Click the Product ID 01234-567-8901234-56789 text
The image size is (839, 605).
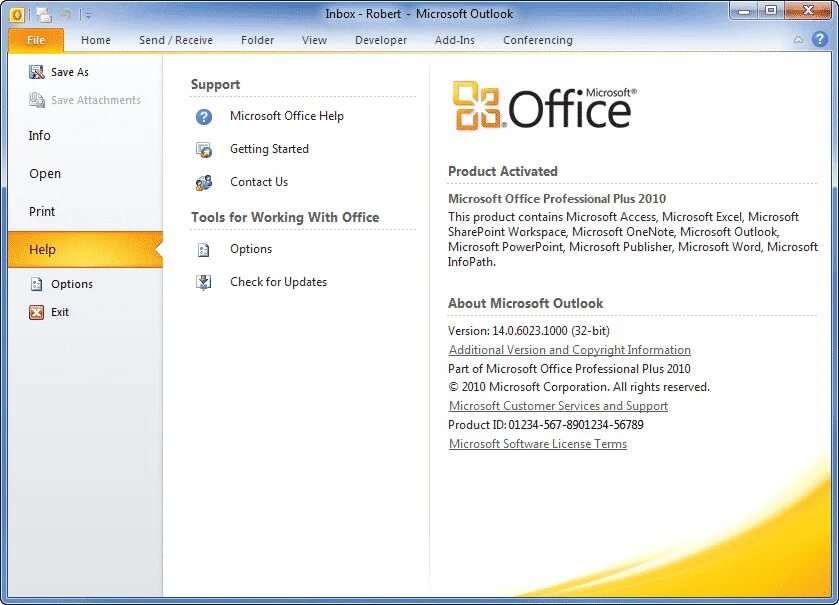click(546, 425)
